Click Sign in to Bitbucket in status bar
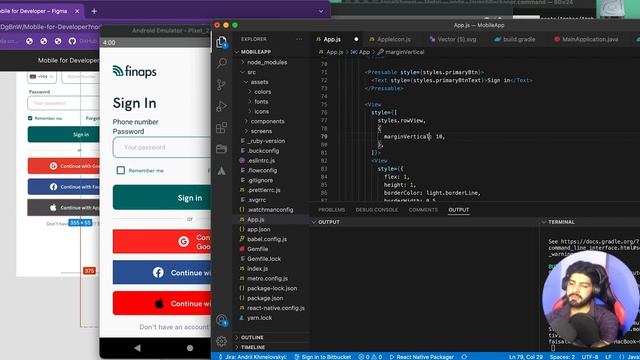 [322, 356]
